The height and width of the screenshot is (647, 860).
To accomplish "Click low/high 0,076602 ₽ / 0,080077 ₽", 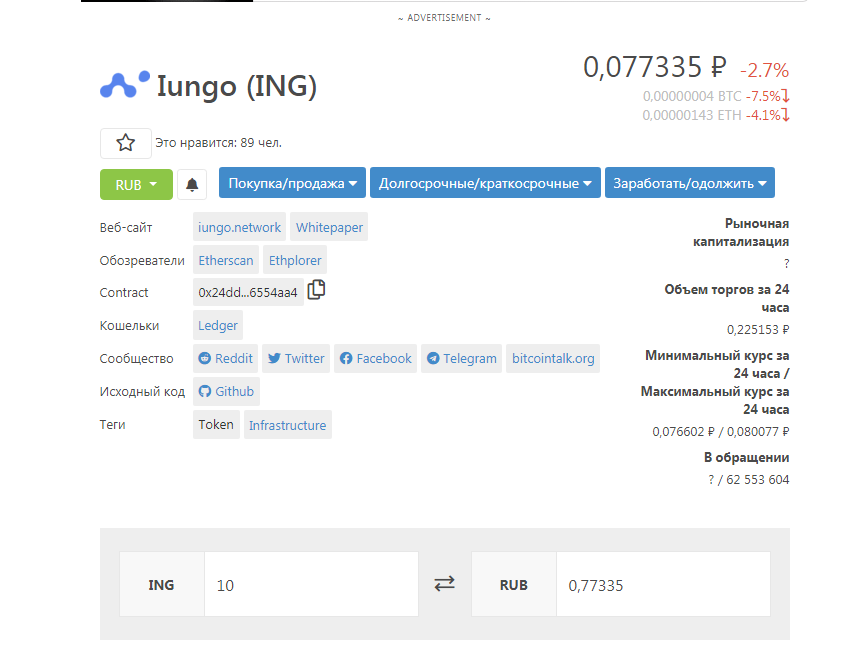I will (721, 432).
